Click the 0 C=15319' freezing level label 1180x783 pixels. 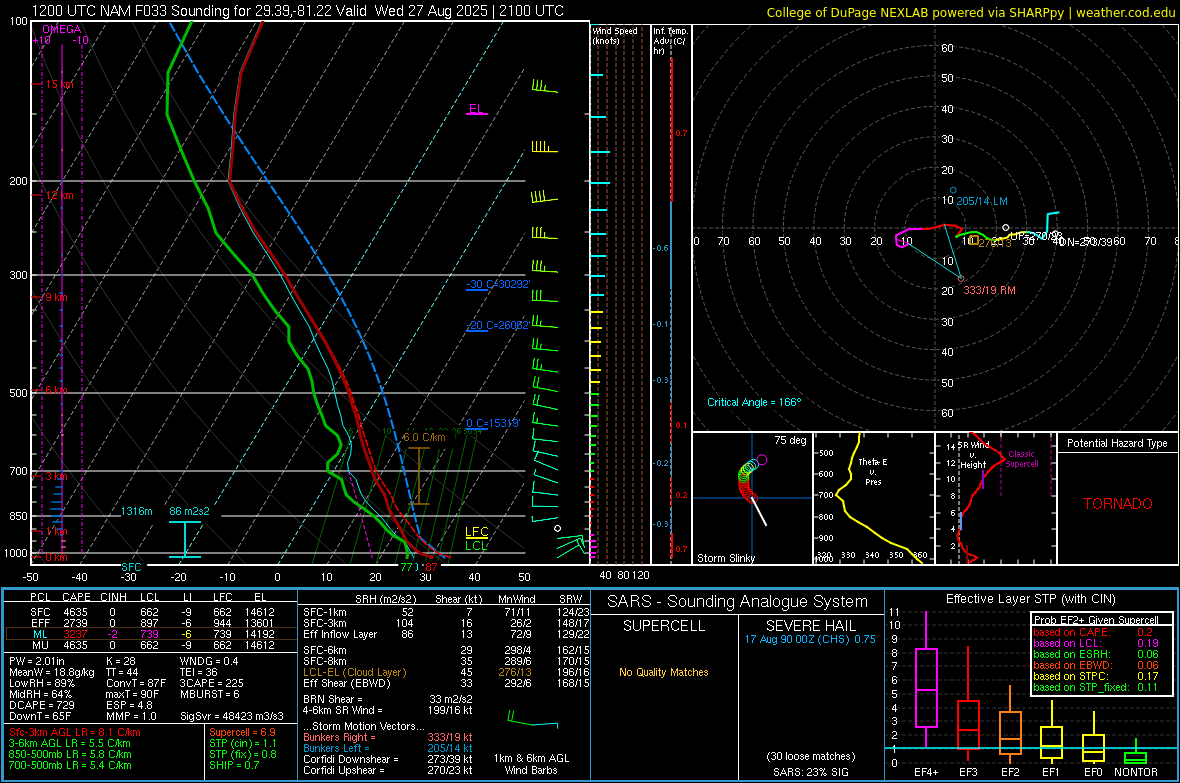[493, 423]
